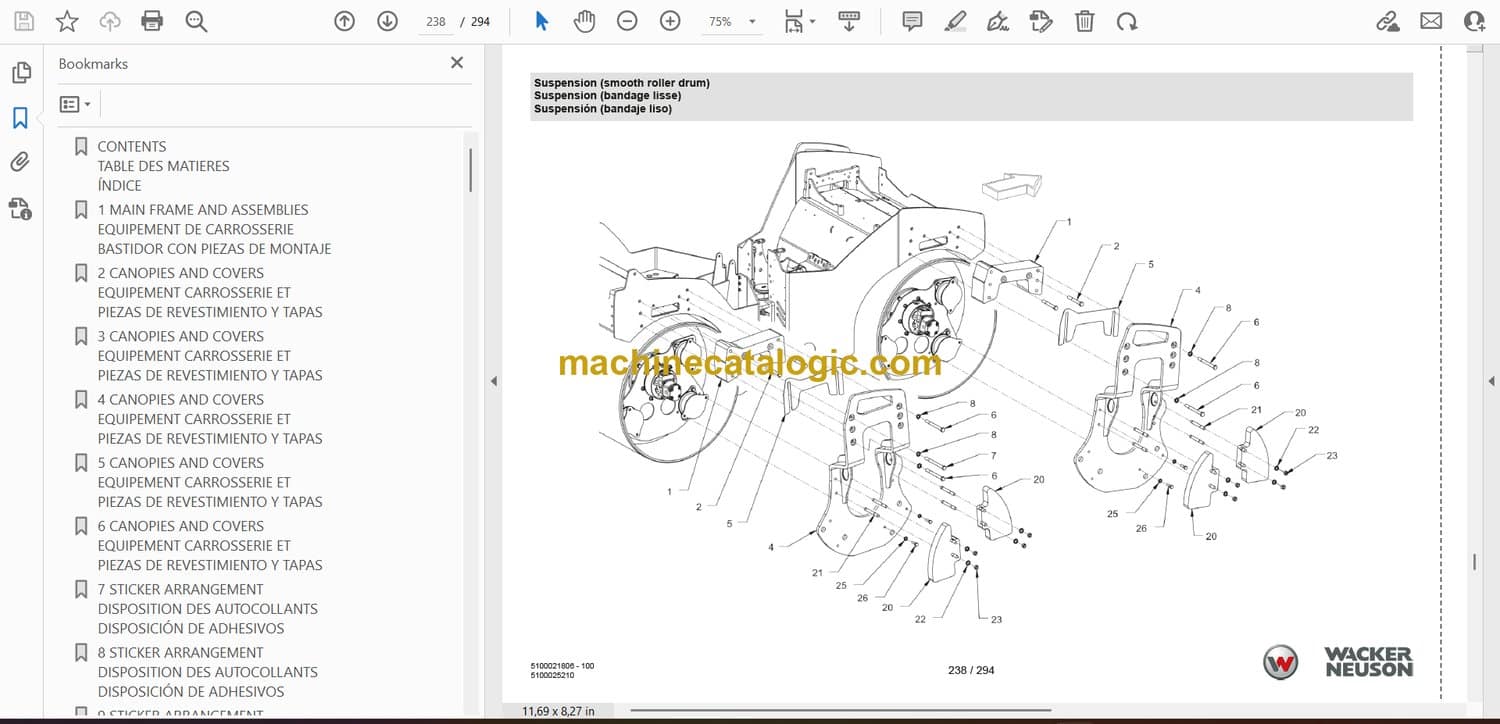The image size is (1500, 724).
Task: Jump to 2 CANOPIES AND COVERS bookmark
Action: tap(210, 292)
